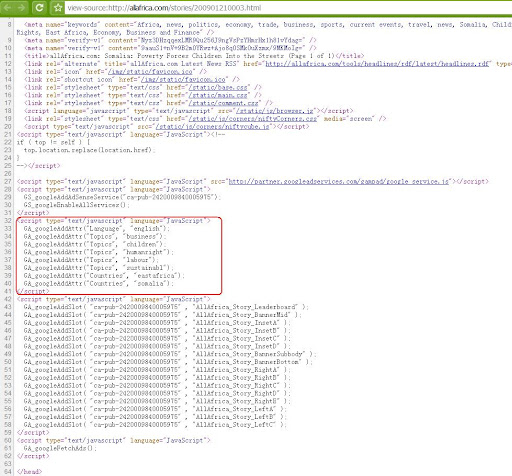512x476 pixels.
Task: Open the favicon.ico link on line 14
Action: [183, 79]
